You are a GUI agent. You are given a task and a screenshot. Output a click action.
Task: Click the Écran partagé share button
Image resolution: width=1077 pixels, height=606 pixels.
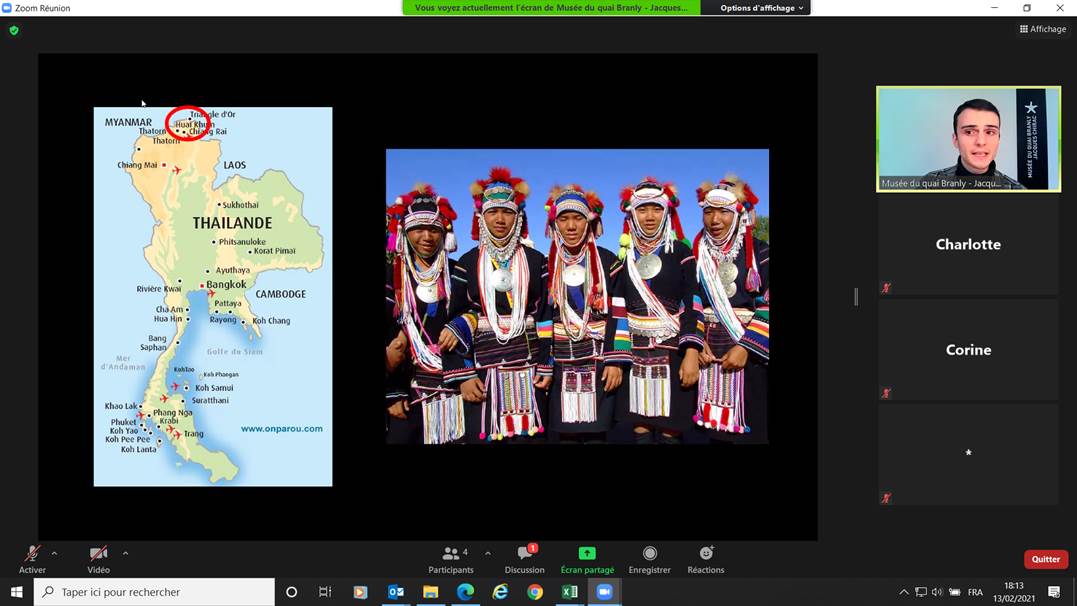tap(587, 559)
